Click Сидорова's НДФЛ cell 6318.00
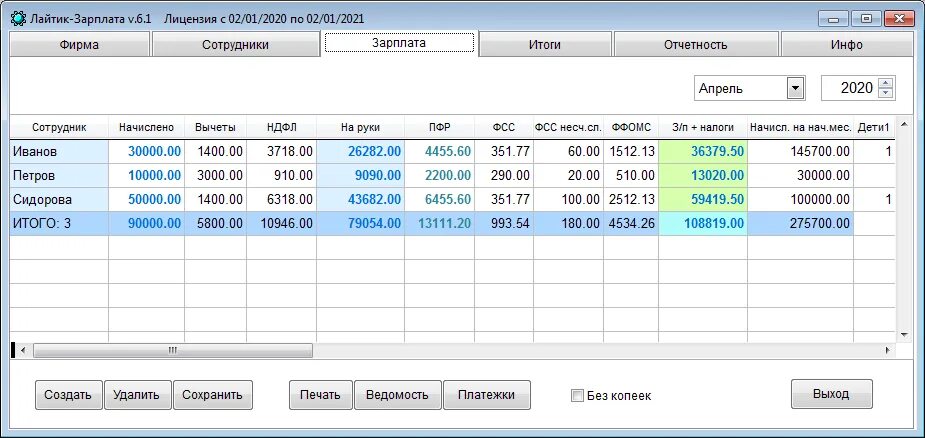 [x=281, y=200]
